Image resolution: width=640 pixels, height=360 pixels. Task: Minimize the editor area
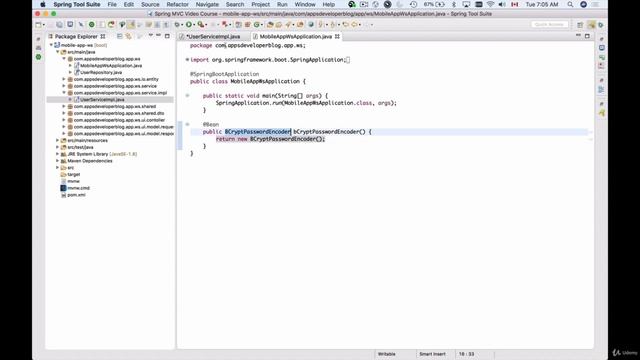578,36
